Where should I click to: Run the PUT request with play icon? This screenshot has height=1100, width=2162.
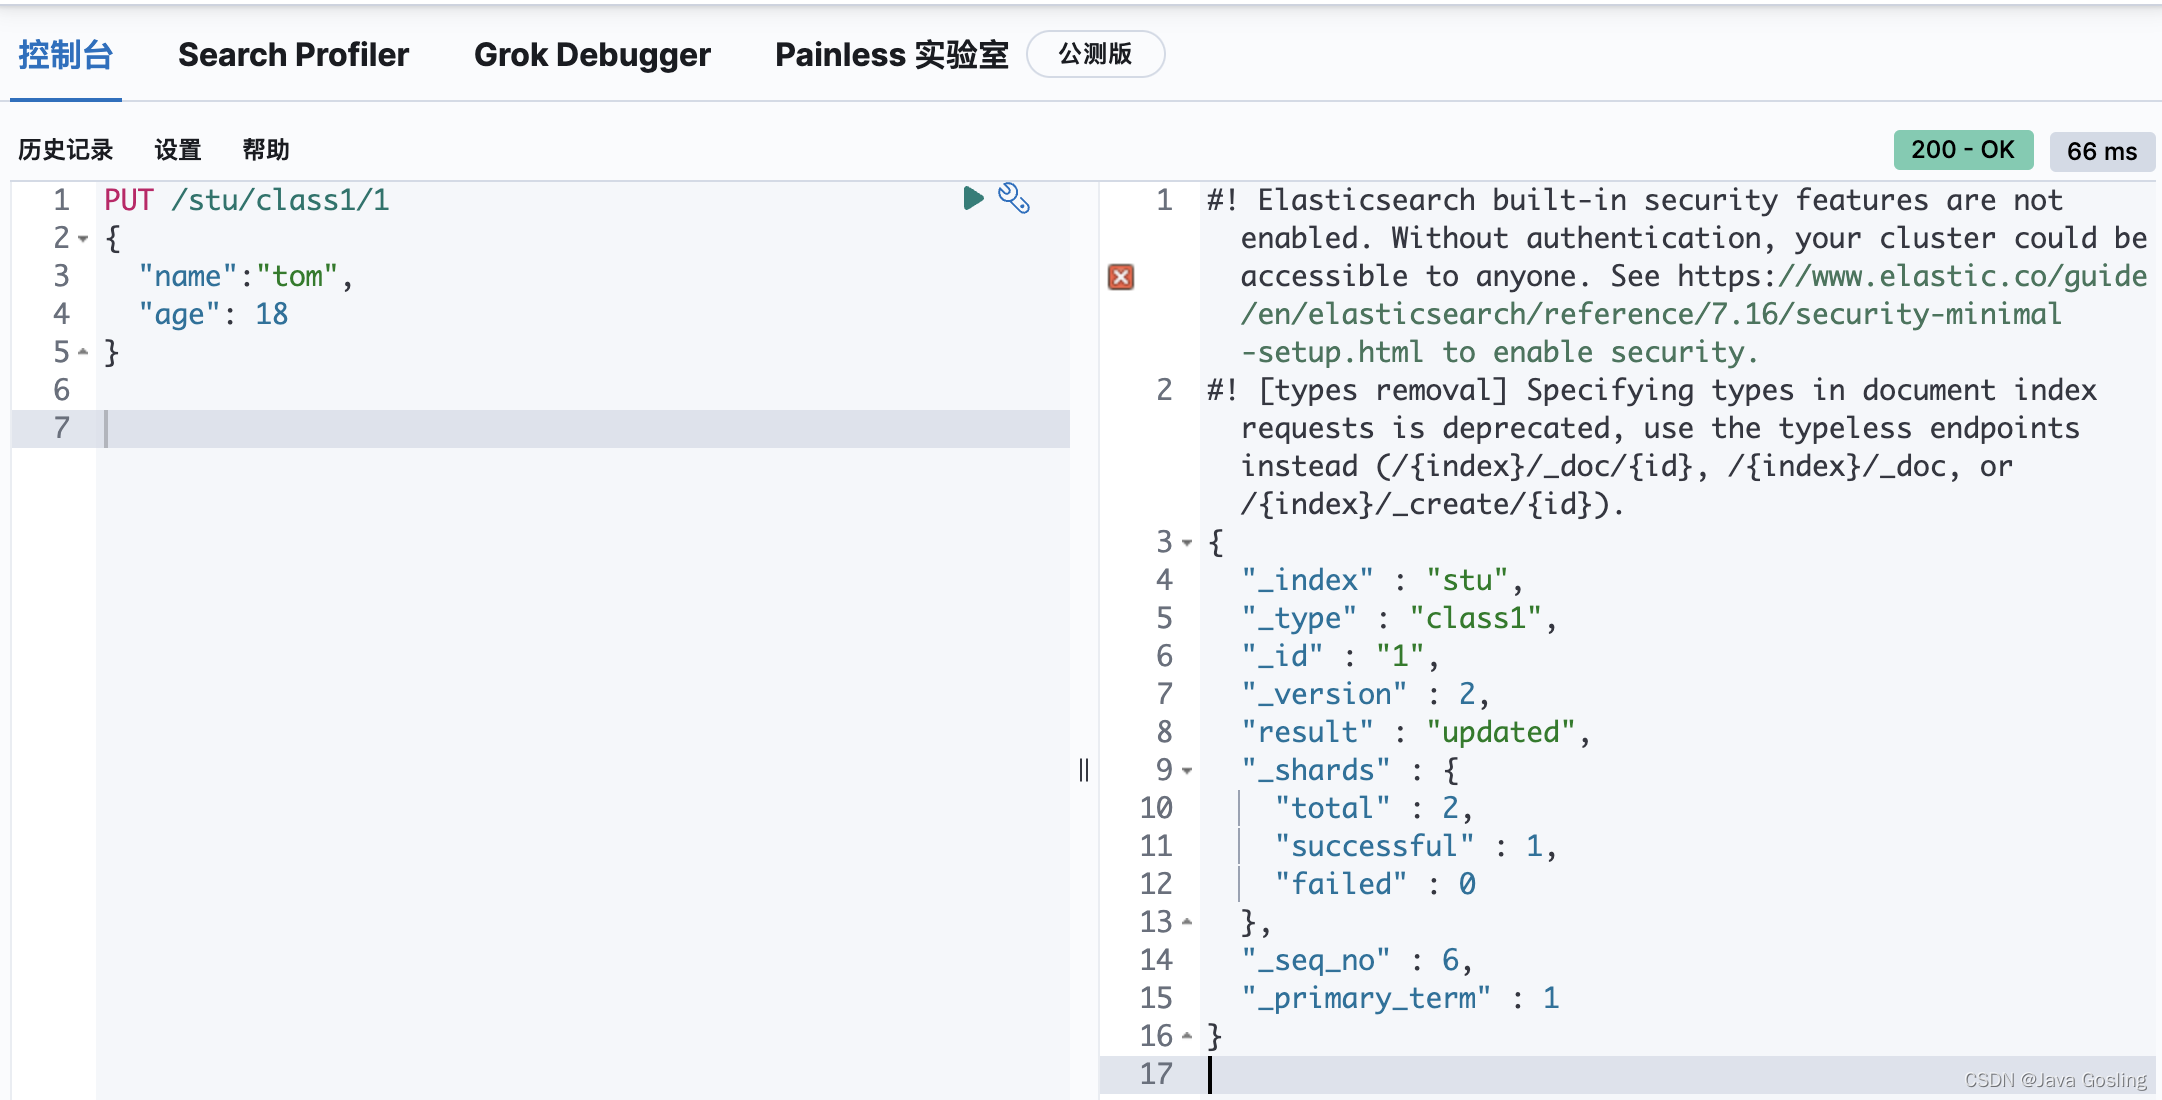click(972, 198)
